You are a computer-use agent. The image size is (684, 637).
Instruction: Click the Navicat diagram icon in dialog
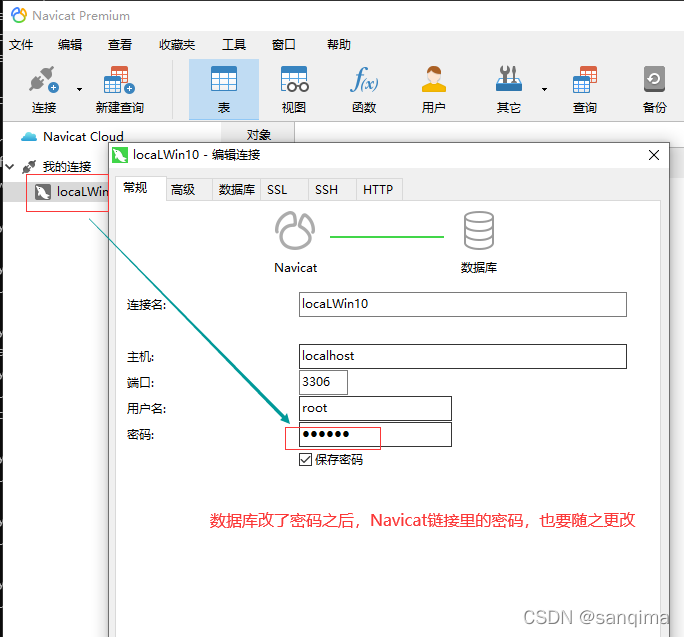[295, 230]
